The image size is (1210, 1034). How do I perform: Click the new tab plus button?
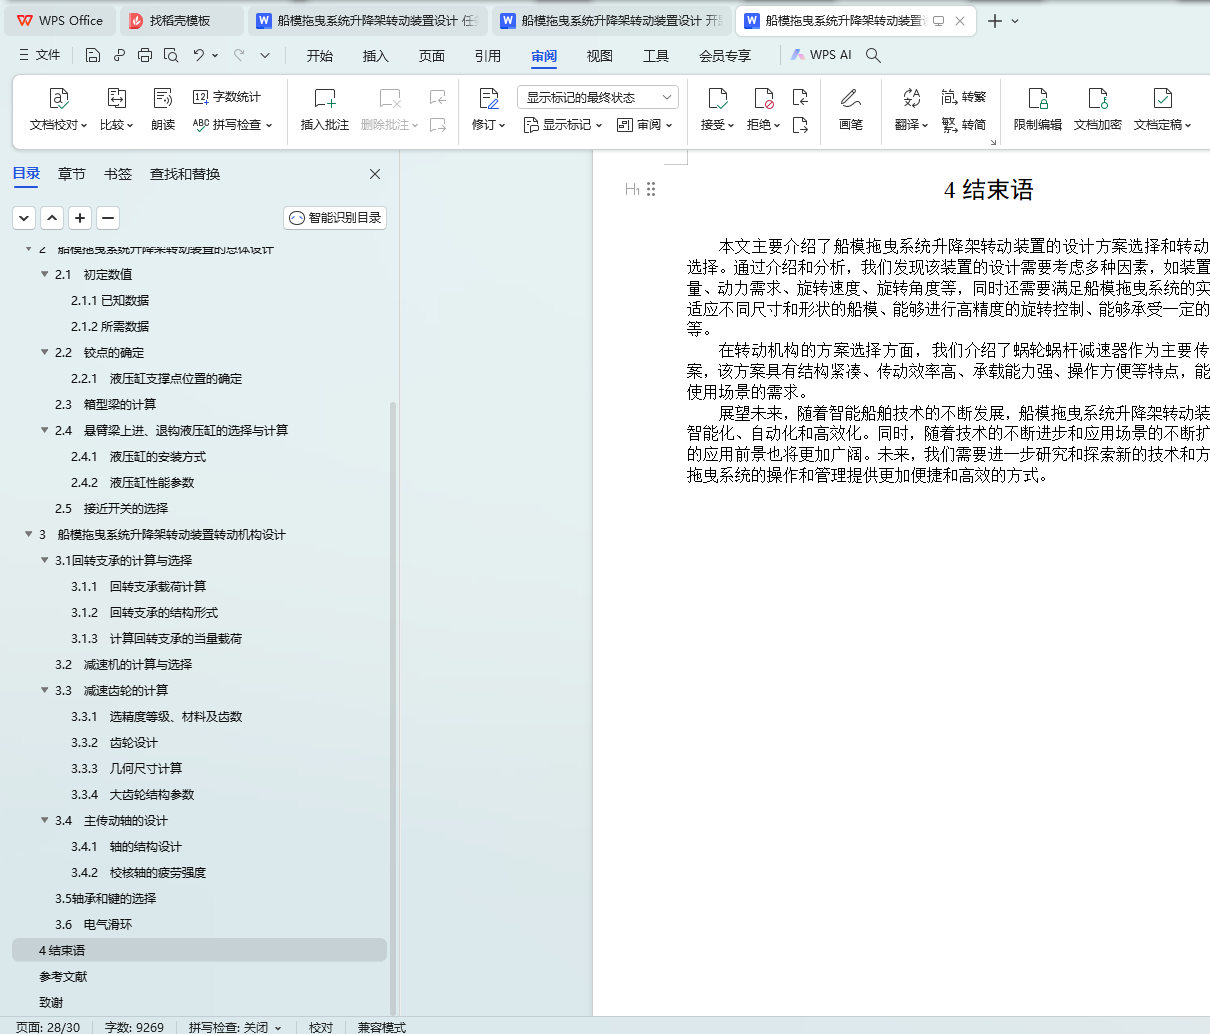coord(995,21)
